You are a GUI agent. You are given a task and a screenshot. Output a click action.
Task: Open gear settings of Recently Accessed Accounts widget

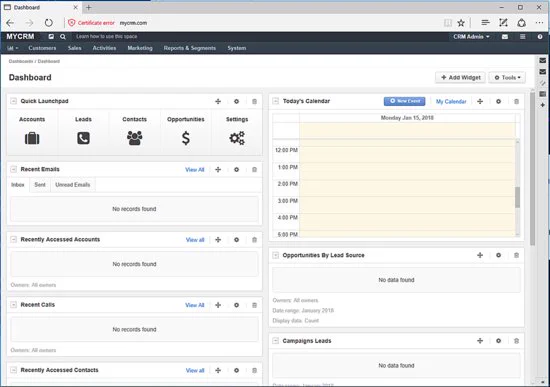[x=236, y=240]
